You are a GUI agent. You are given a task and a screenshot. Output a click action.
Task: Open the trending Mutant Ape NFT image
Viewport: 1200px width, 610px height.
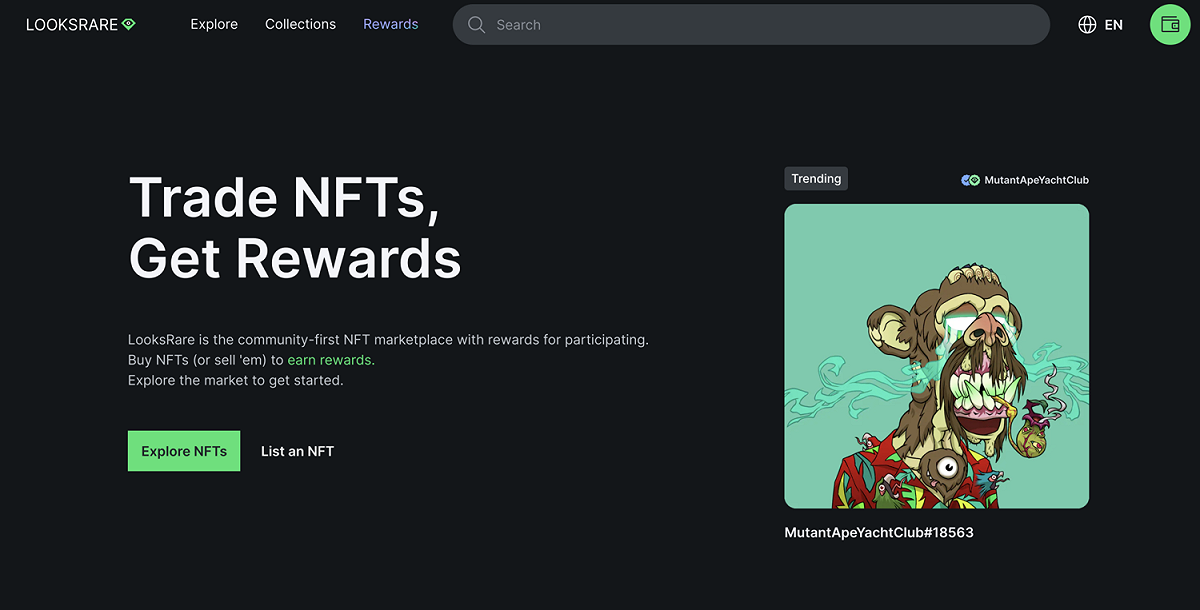pyautogui.click(x=936, y=356)
